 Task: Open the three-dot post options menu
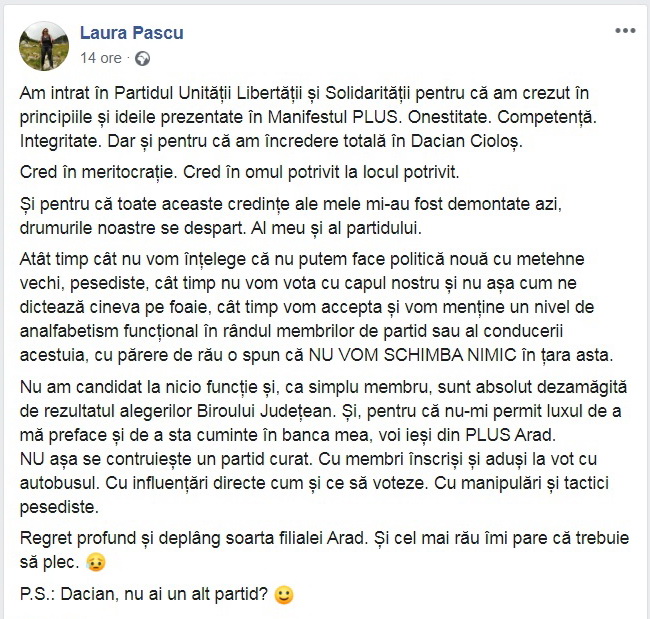tap(625, 31)
